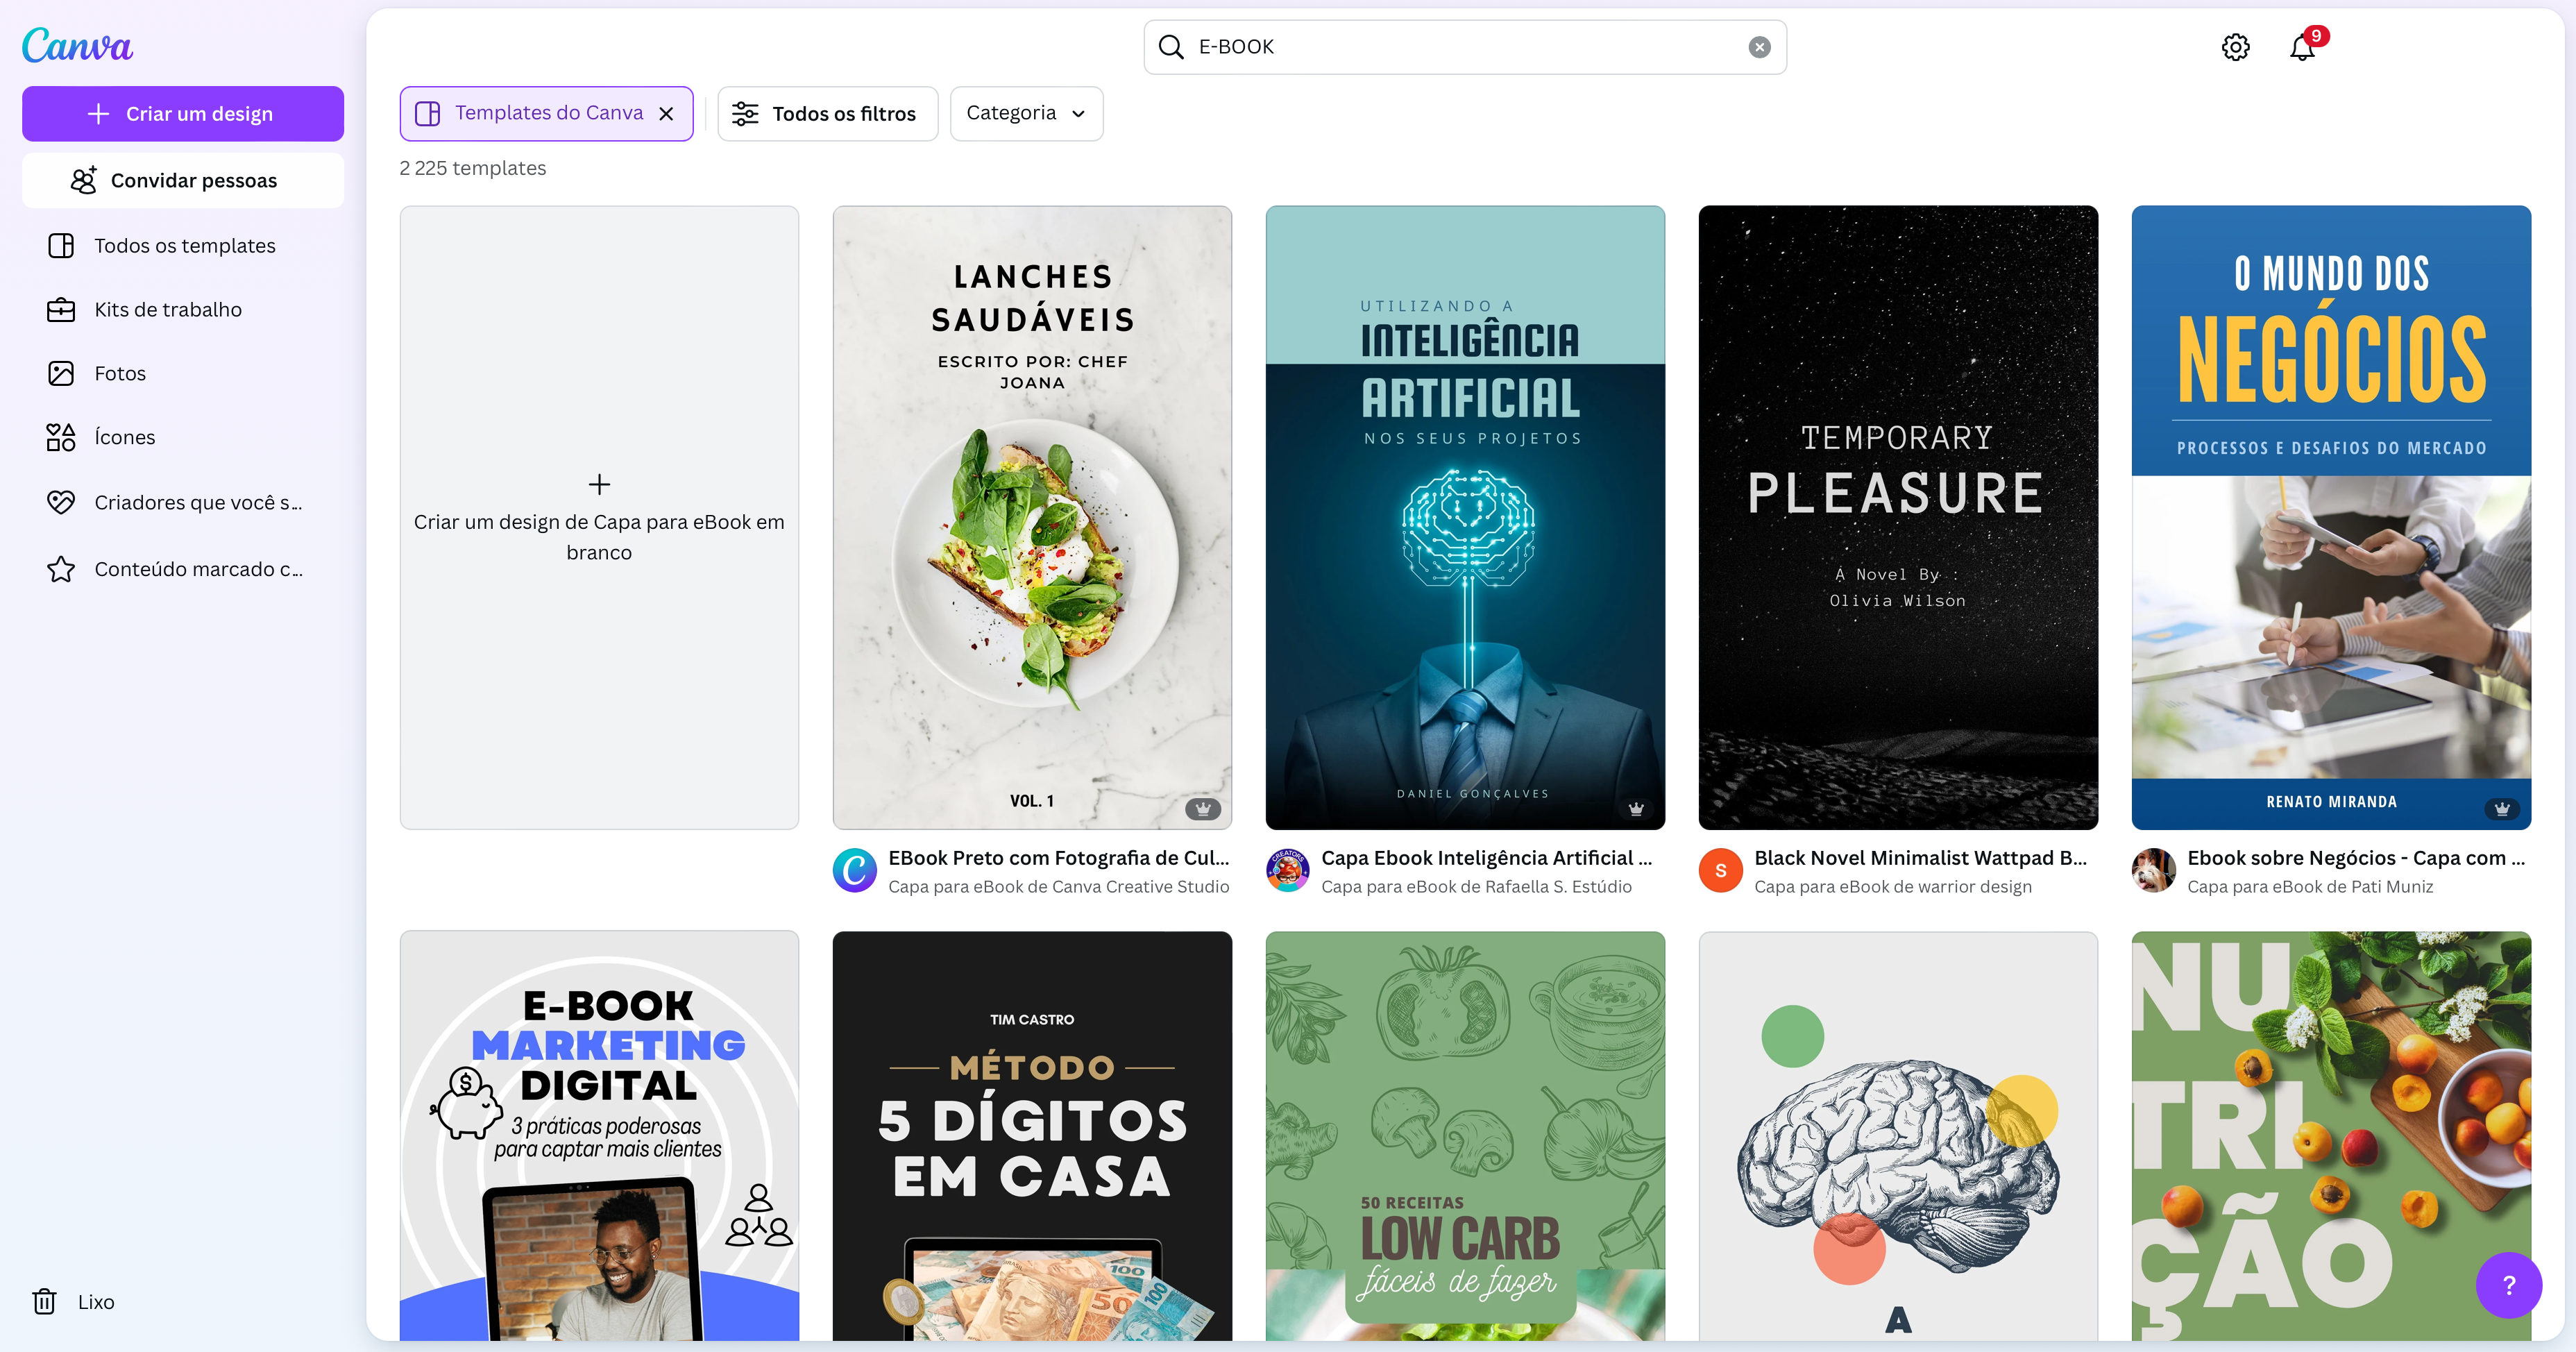The width and height of the screenshot is (2576, 1352).
Task: Click the Canva logo
Action: pyautogui.click(x=77, y=45)
